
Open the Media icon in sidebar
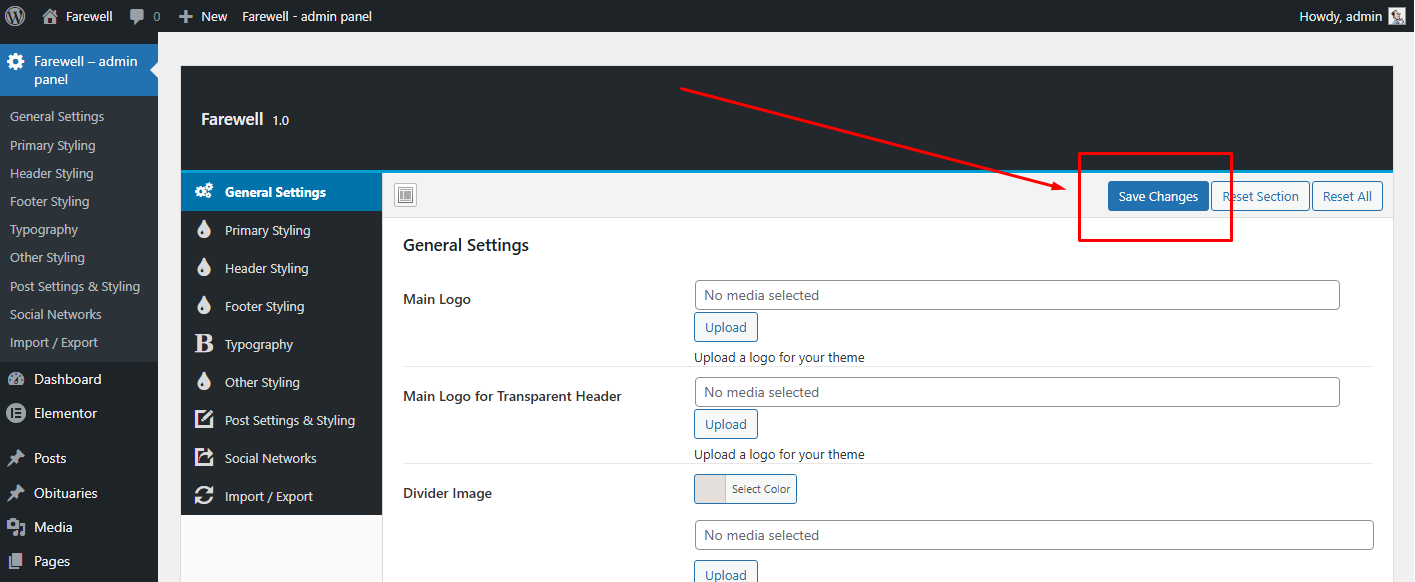(x=16, y=527)
